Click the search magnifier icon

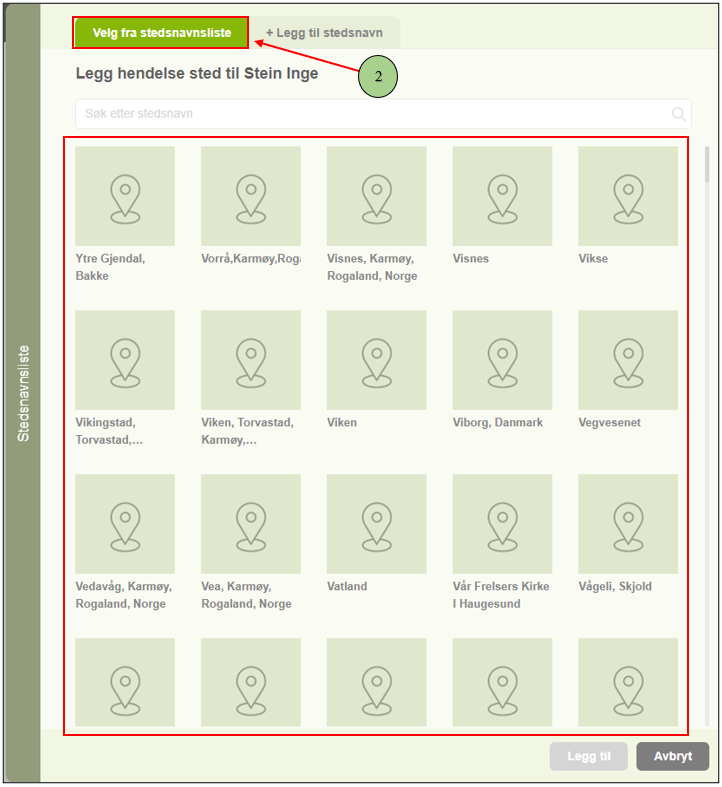coord(679,114)
